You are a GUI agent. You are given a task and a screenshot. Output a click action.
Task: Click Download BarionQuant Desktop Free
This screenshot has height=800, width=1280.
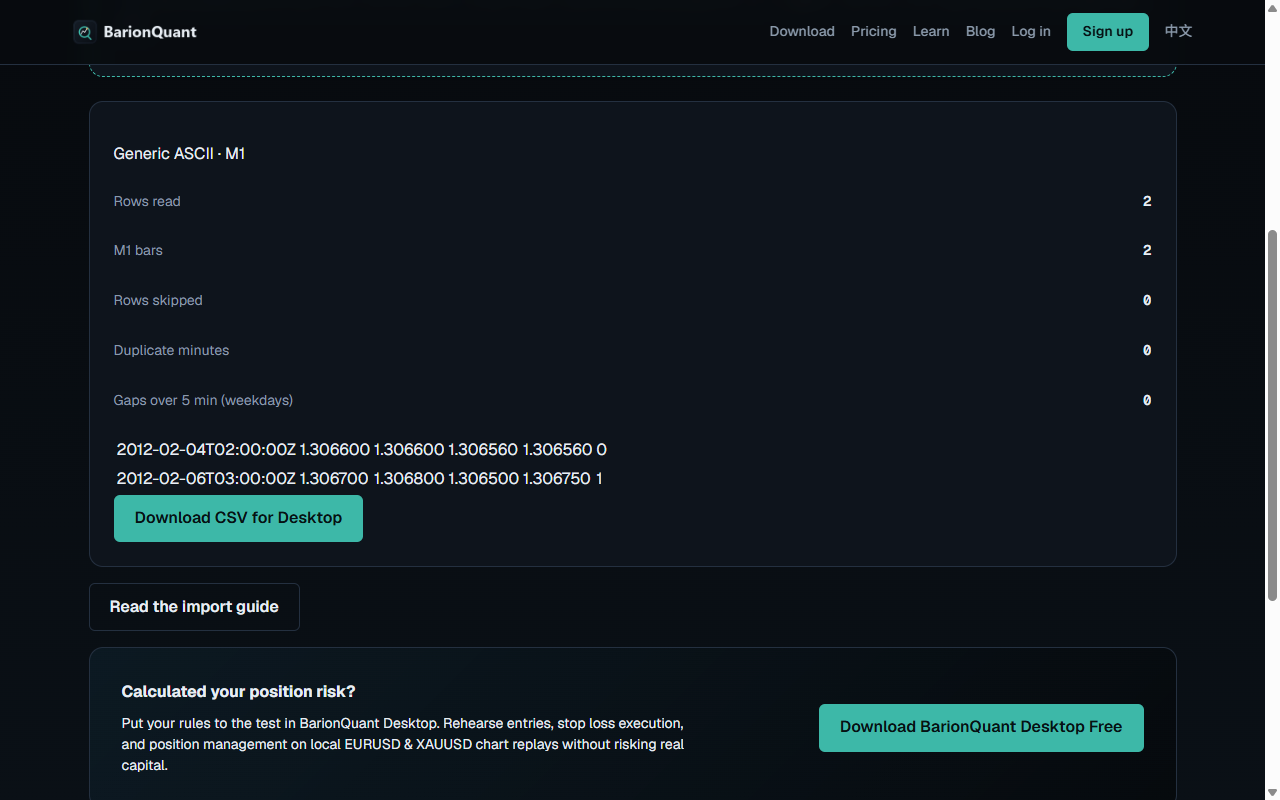tap(981, 728)
